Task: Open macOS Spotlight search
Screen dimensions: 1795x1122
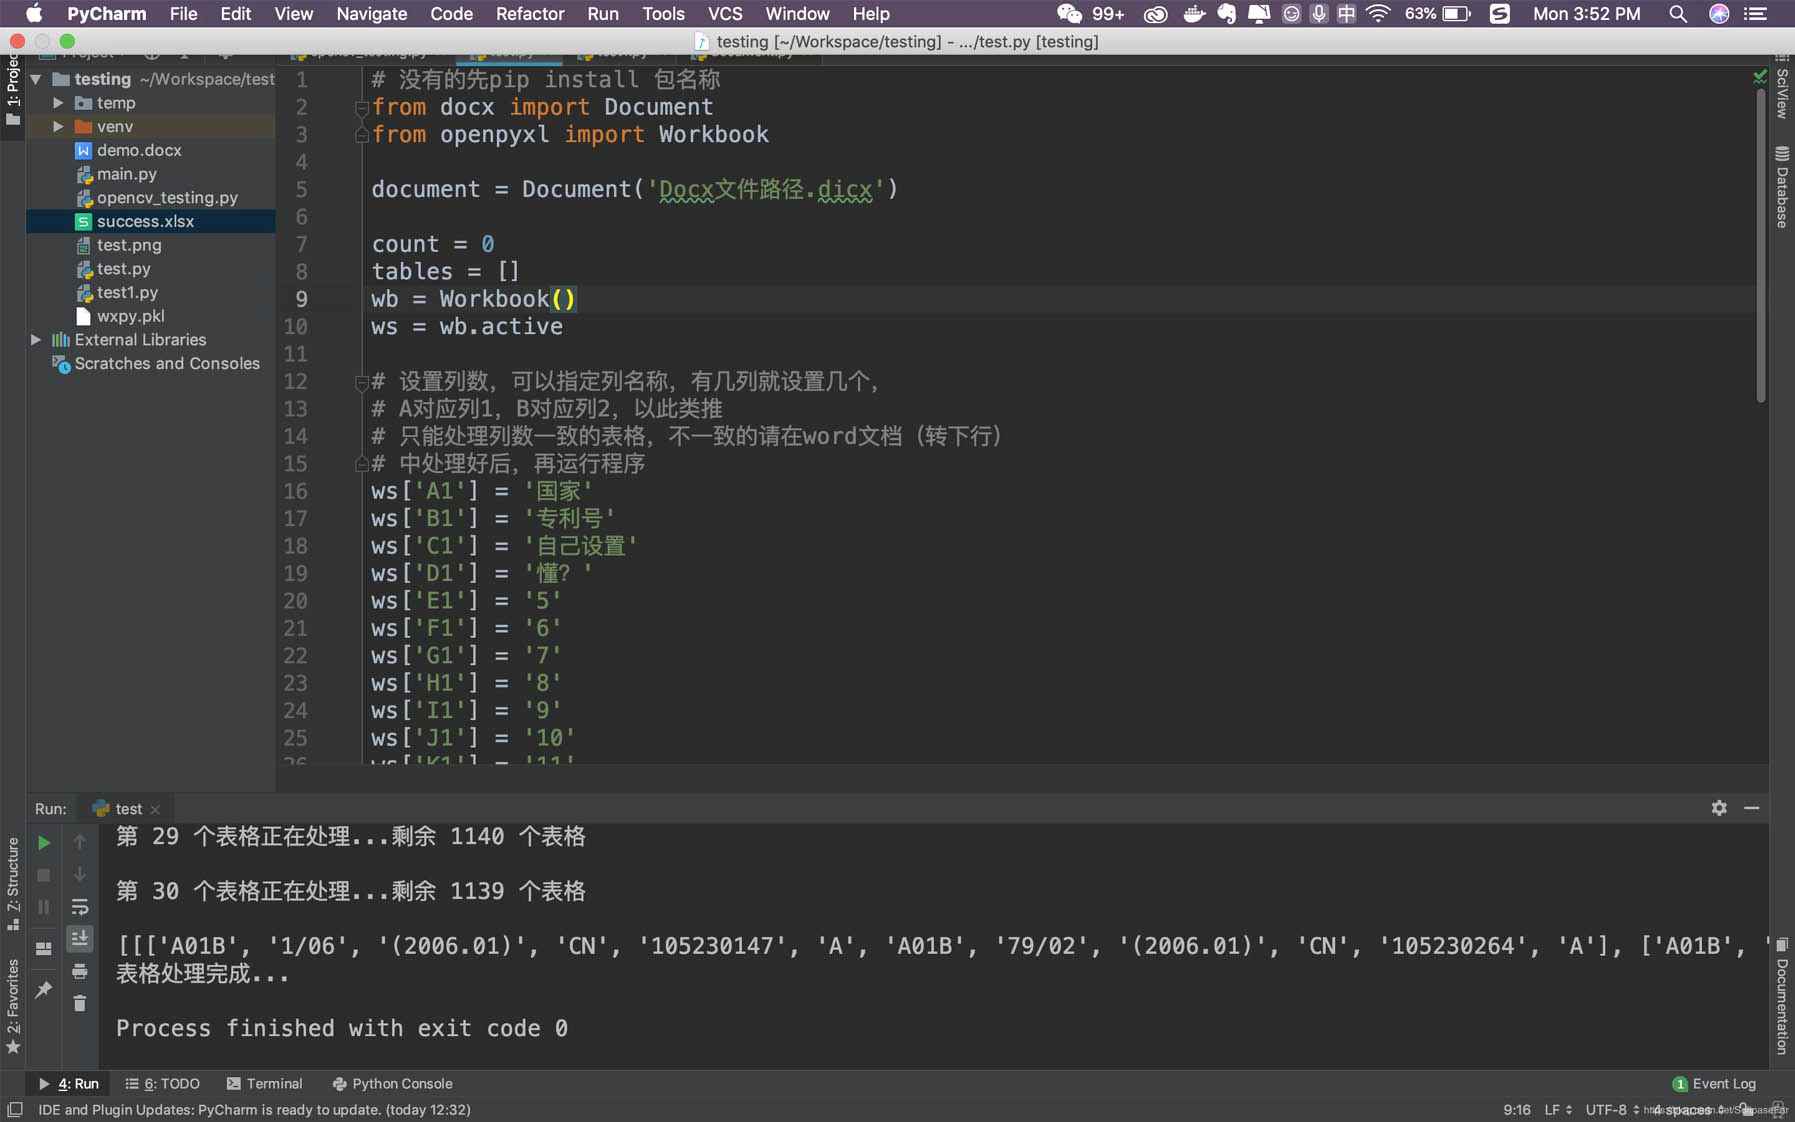Action: click(1678, 14)
